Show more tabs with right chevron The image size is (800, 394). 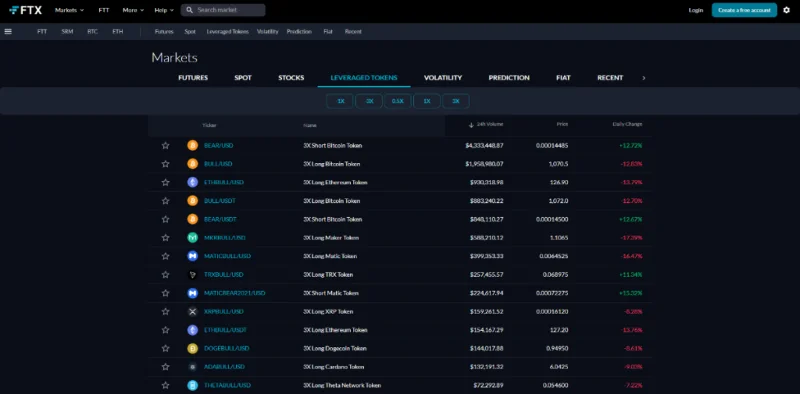(643, 78)
